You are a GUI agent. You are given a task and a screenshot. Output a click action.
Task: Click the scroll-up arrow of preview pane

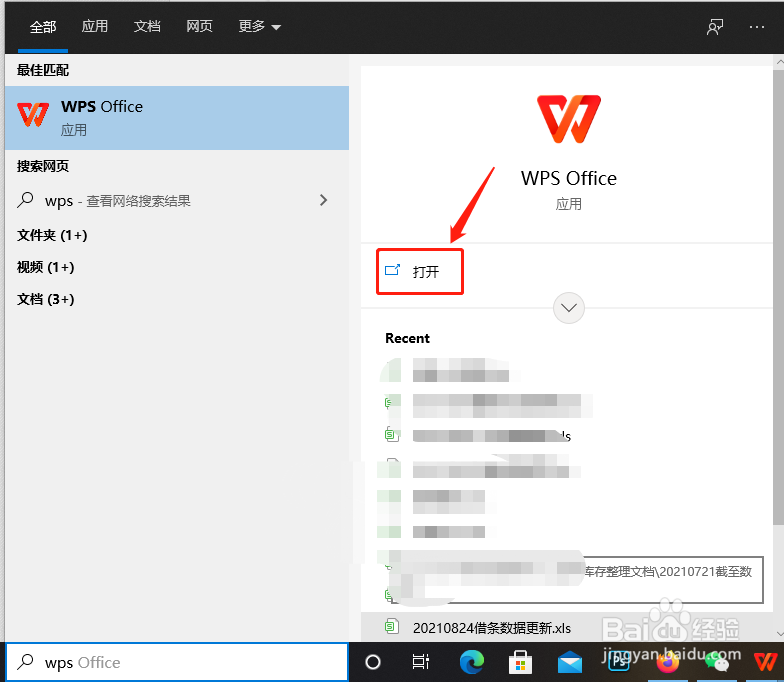point(779,62)
